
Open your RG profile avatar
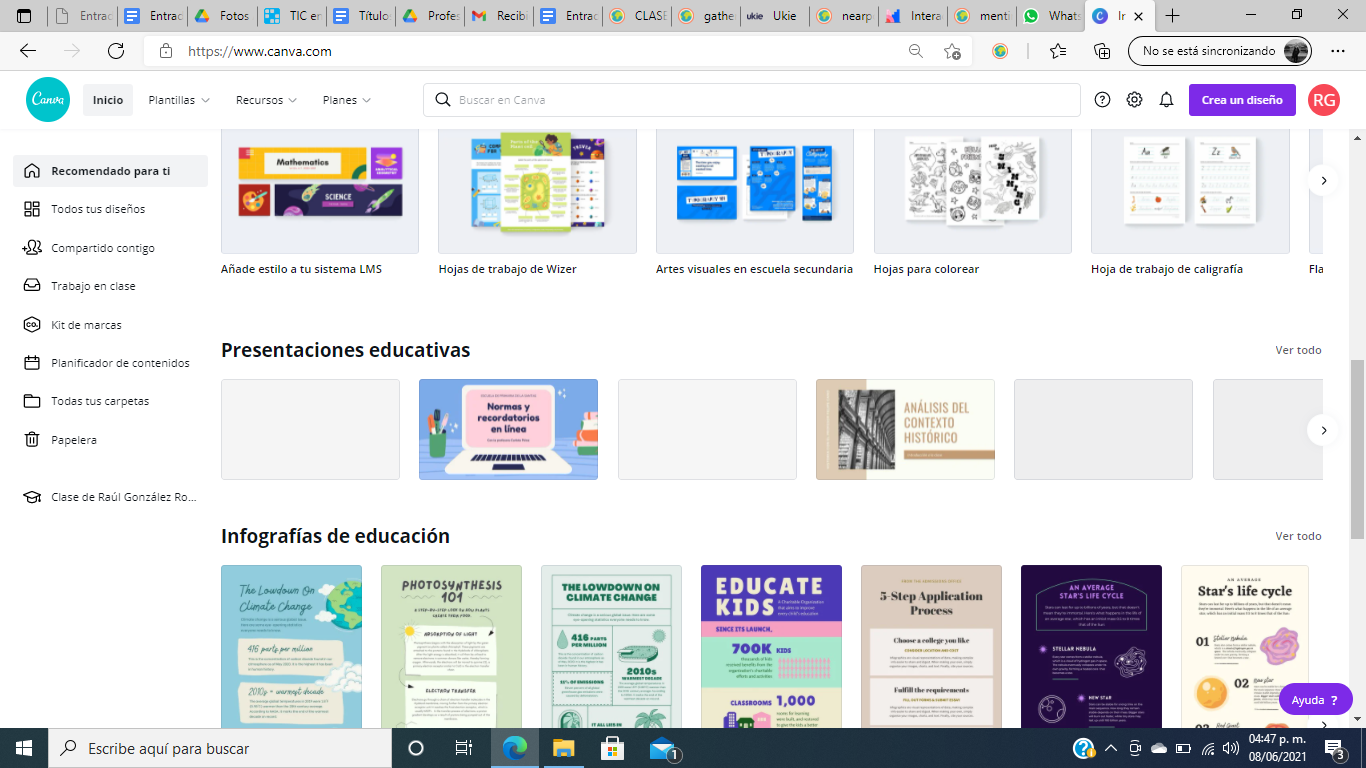[1322, 99]
